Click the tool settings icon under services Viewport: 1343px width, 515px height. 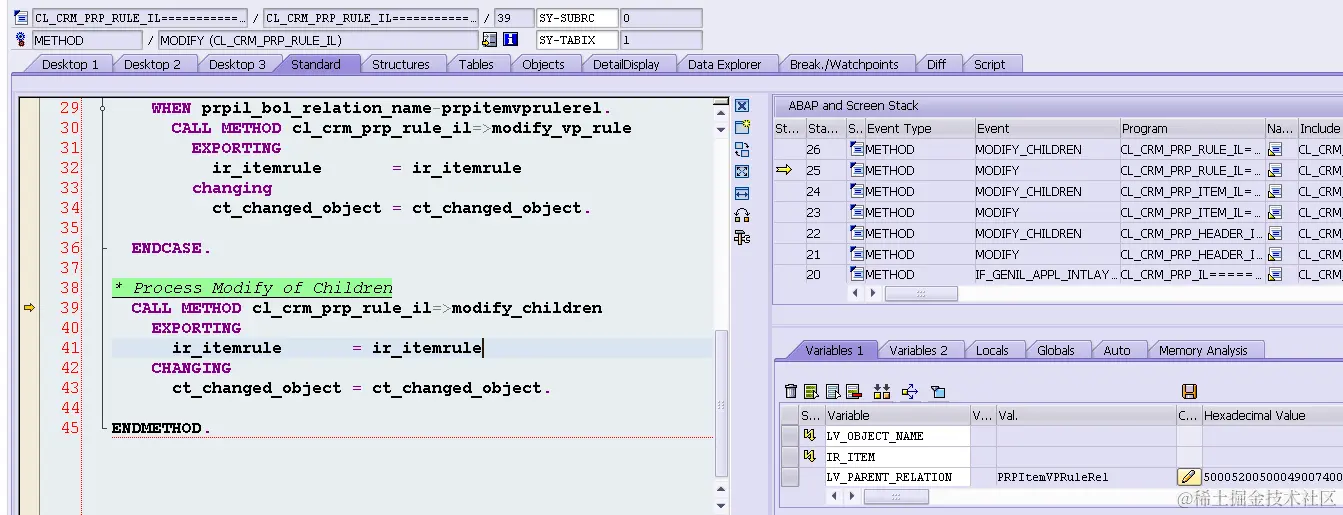pyautogui.click(x=742, y=237)
